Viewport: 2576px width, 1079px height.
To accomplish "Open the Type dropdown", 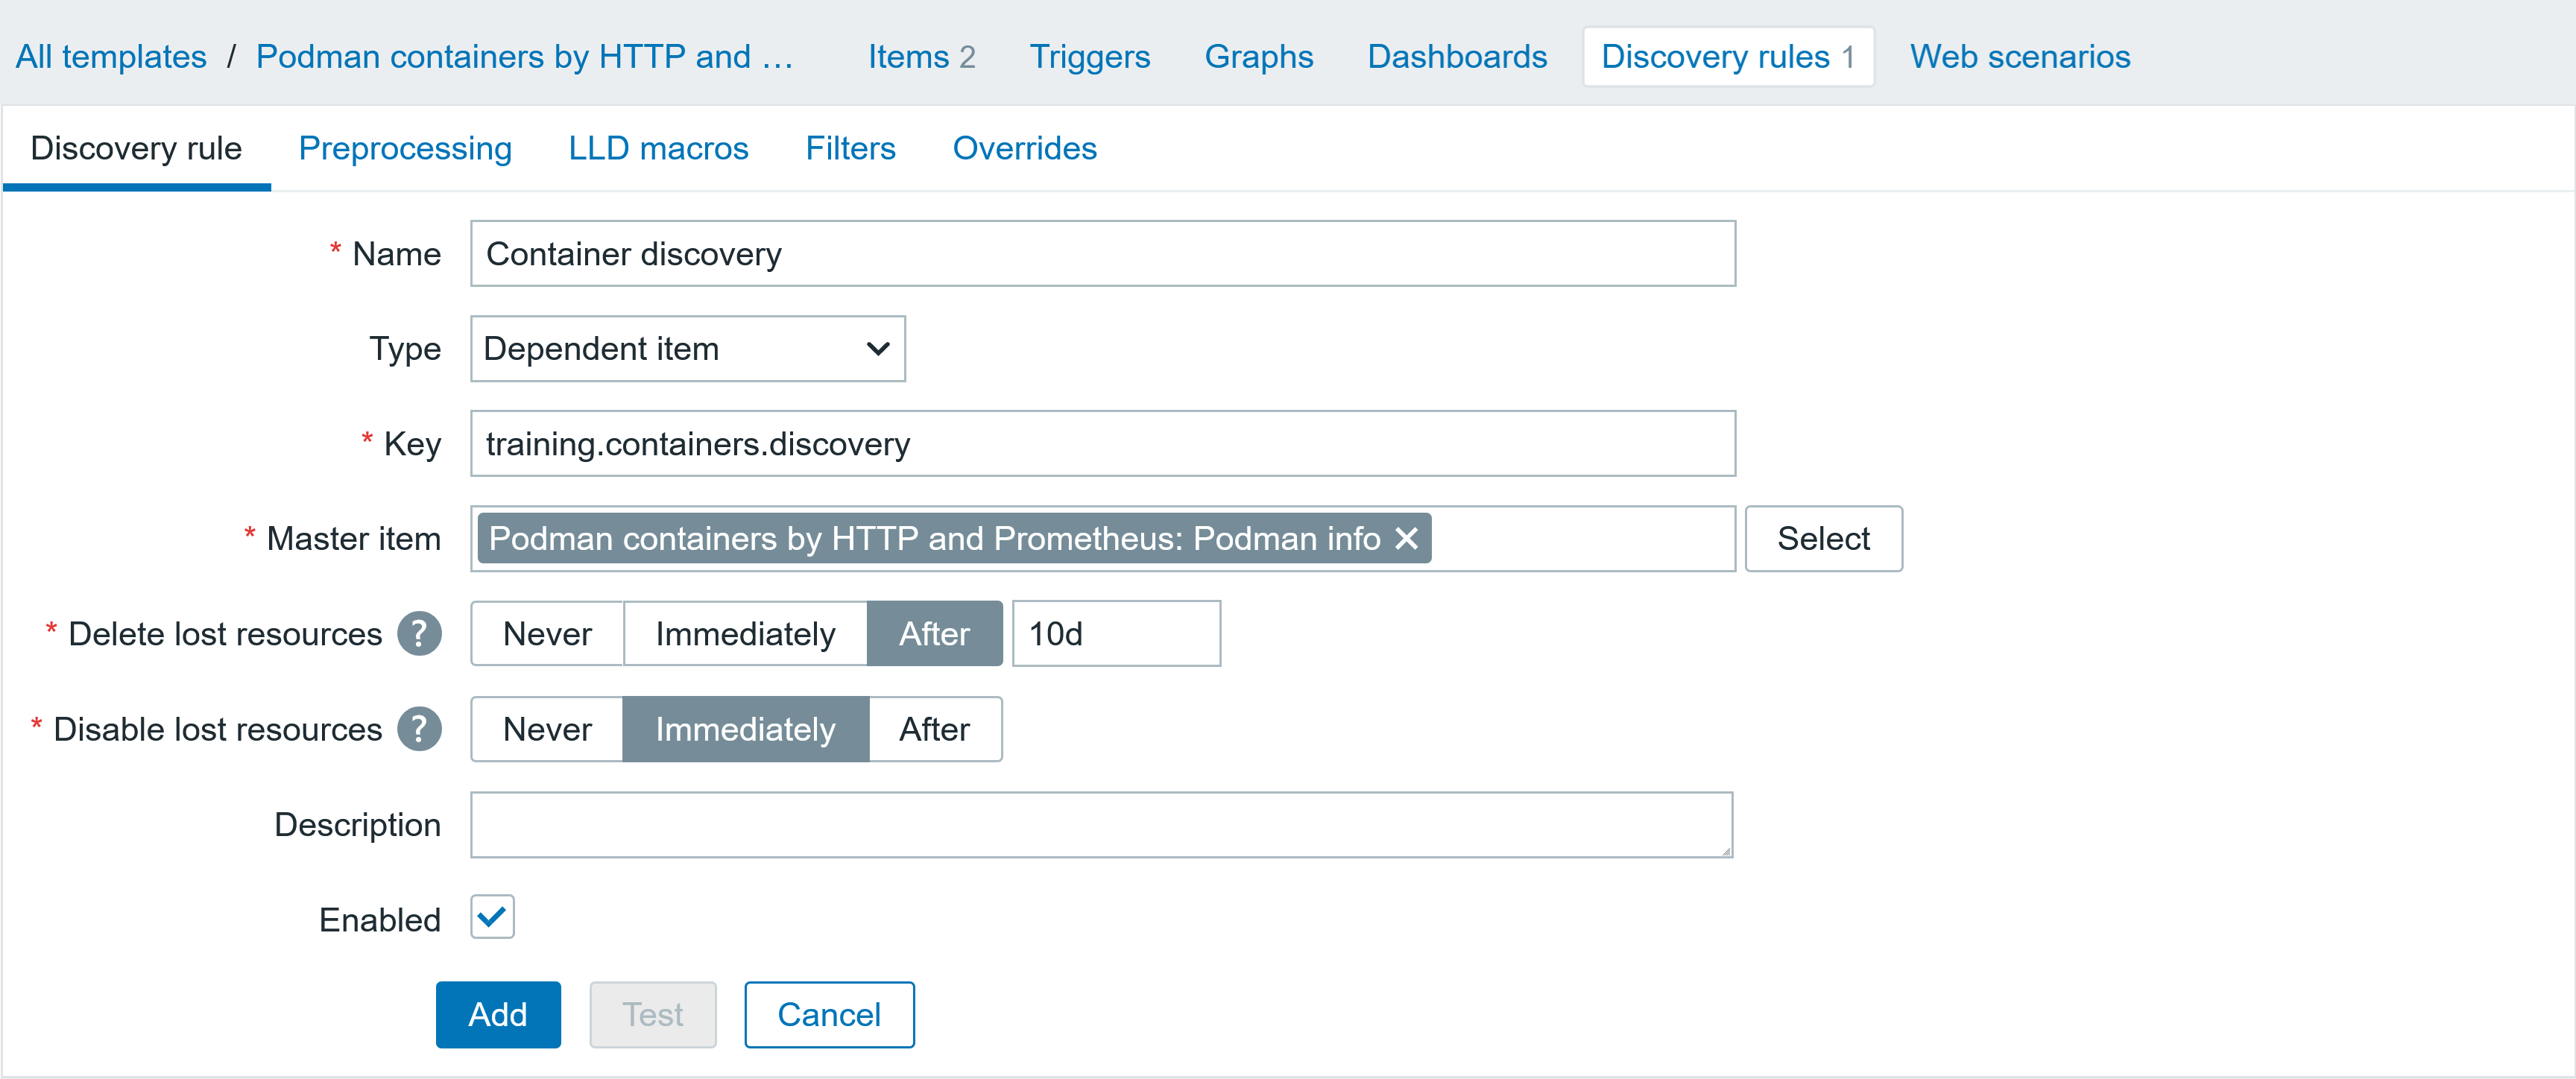I will [688, 349].
